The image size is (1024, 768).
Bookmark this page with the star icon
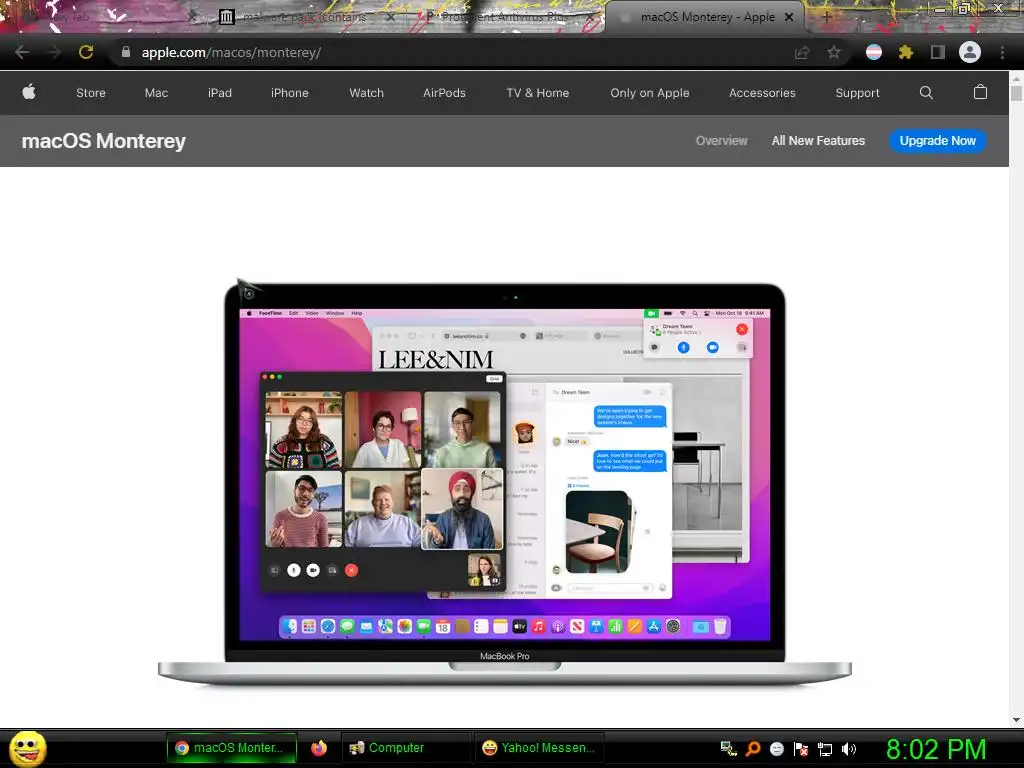pos(834,52)
